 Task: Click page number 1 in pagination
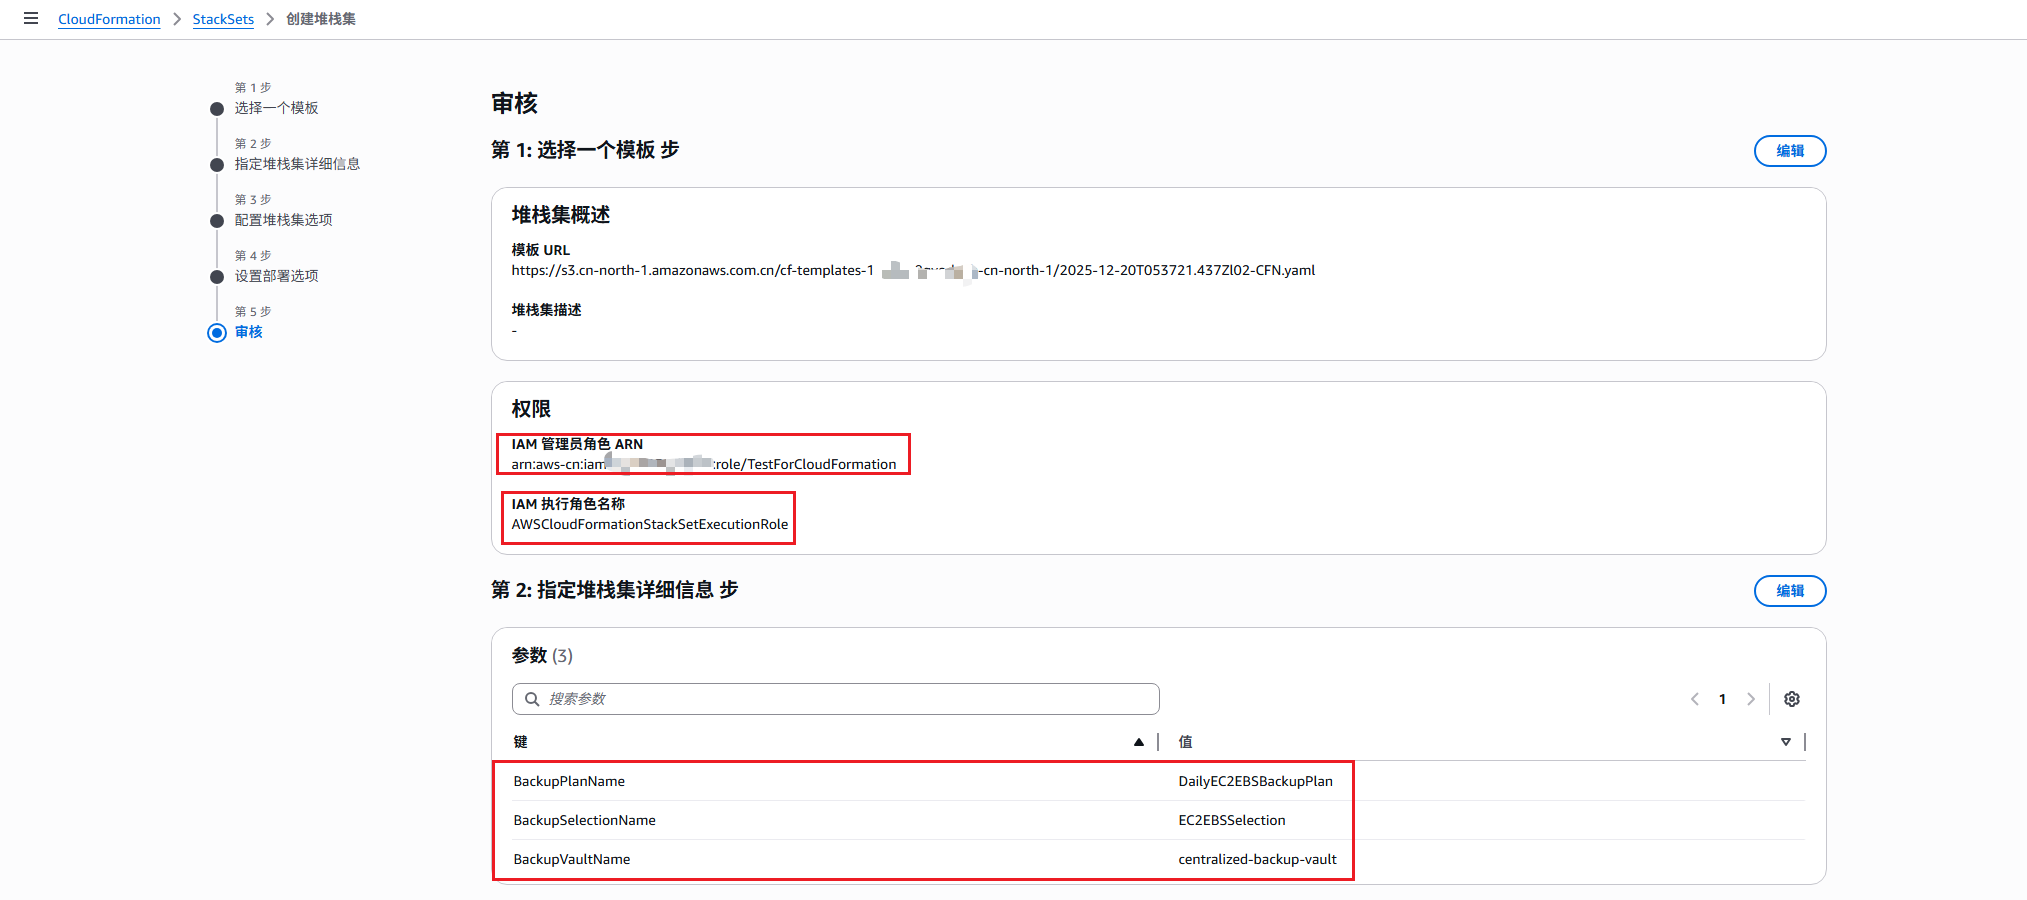pos(1722,699)
